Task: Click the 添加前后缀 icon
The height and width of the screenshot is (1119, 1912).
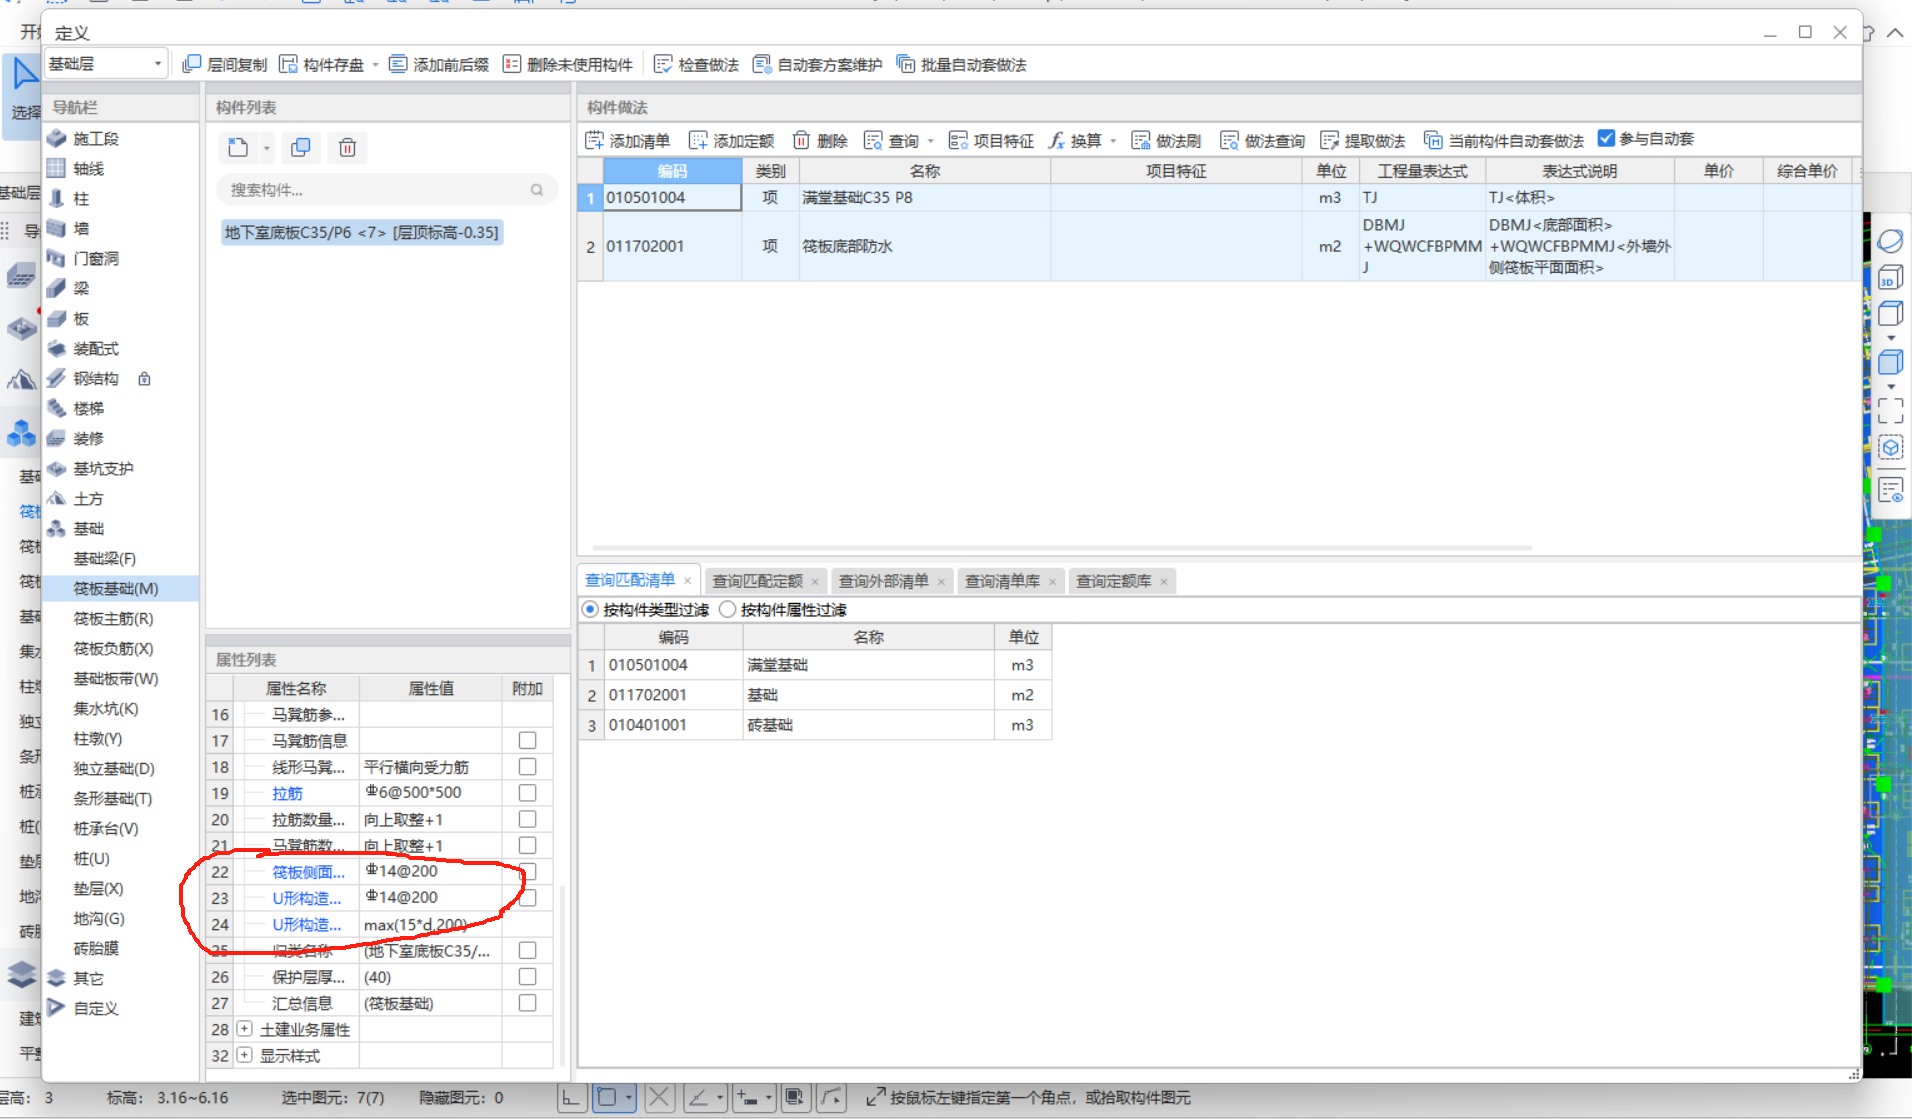Action: 398,64
